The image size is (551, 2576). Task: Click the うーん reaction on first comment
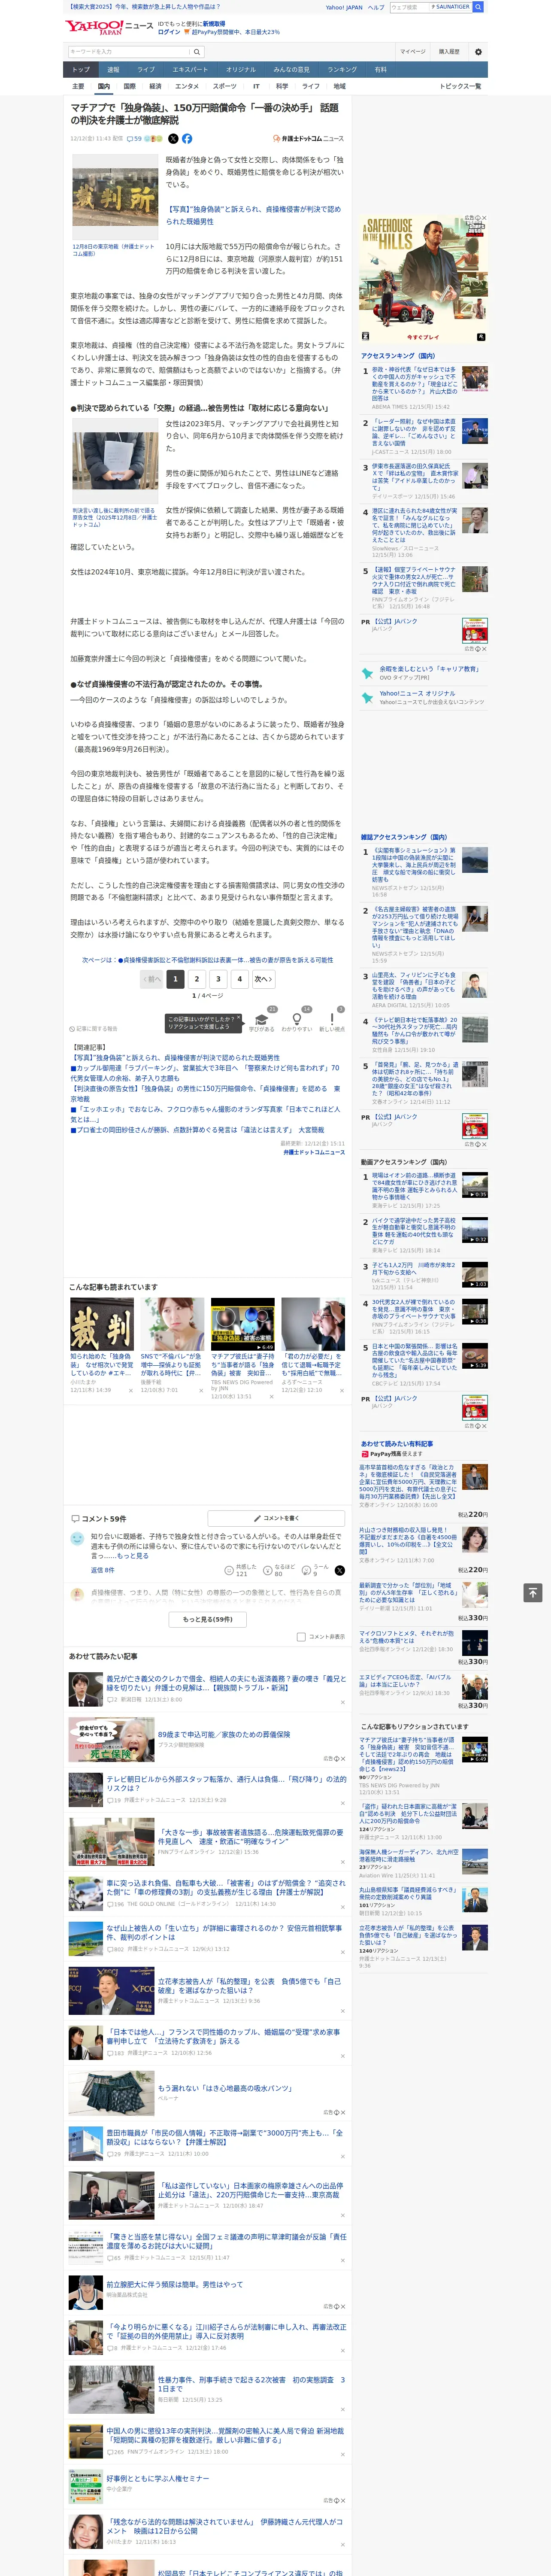[316, 1570]
